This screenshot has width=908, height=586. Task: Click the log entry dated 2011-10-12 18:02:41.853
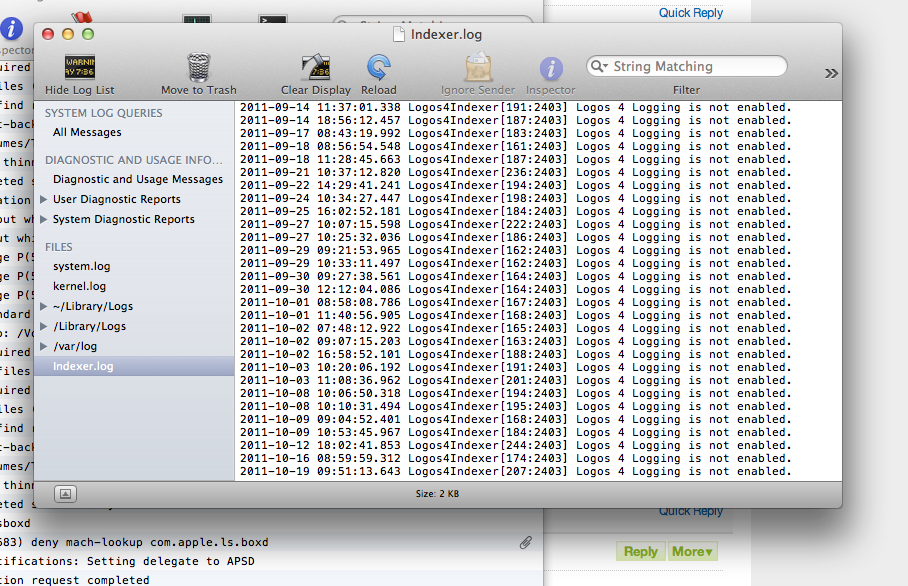pos(515,445)
